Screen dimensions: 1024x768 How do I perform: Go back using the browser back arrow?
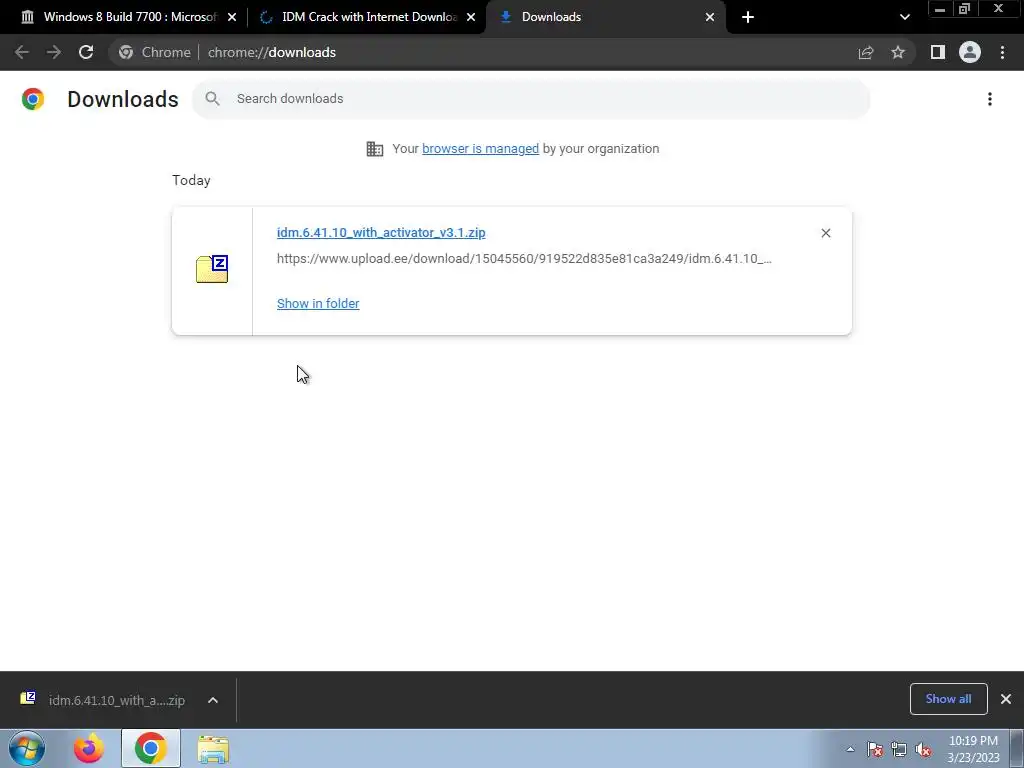(x=22, y=52)
